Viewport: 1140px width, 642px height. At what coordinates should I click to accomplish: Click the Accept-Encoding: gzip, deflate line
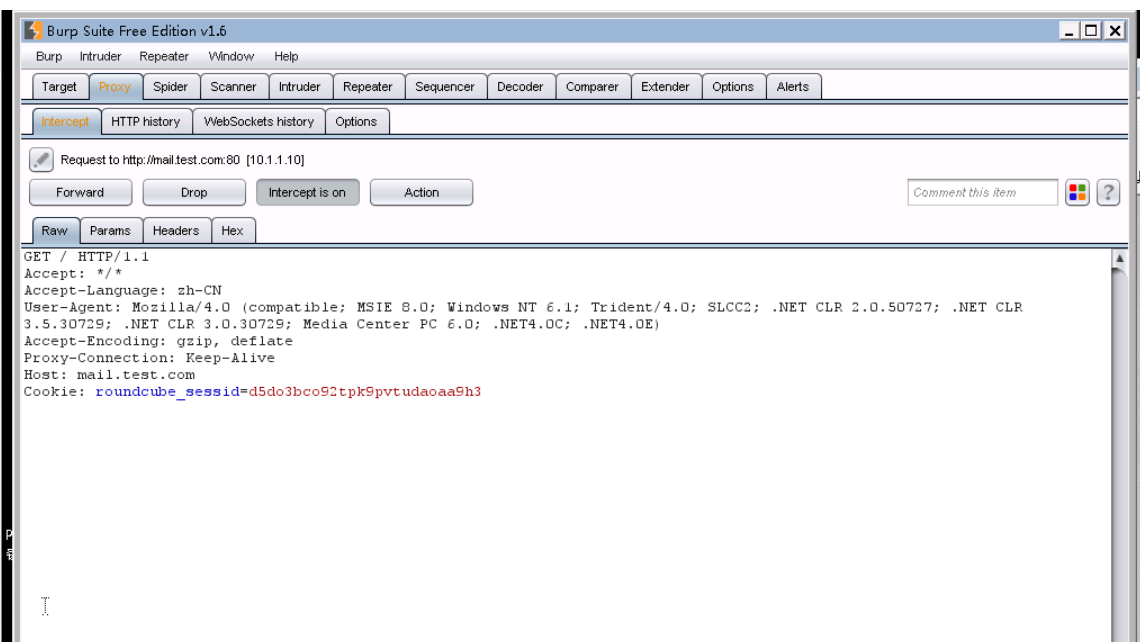158,341
